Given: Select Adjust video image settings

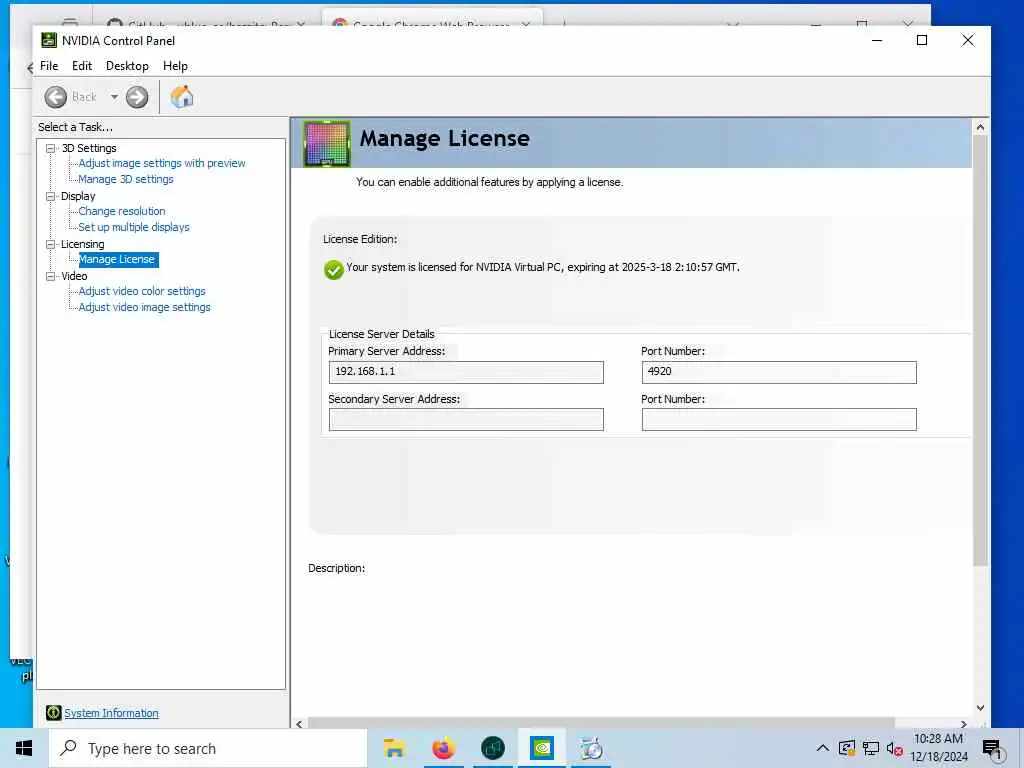Looking at the screenshot, I should coord(145,307).
